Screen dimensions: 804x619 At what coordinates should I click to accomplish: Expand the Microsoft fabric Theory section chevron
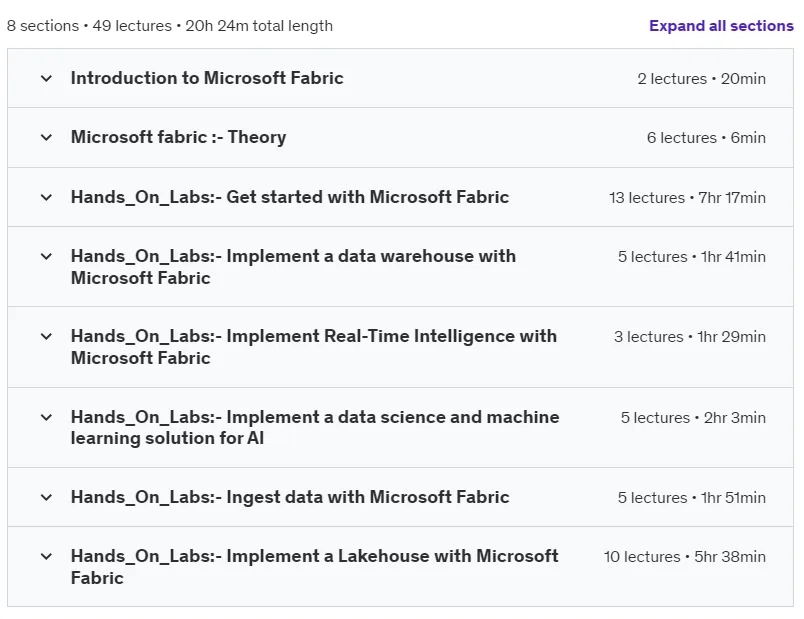[46, 137]
